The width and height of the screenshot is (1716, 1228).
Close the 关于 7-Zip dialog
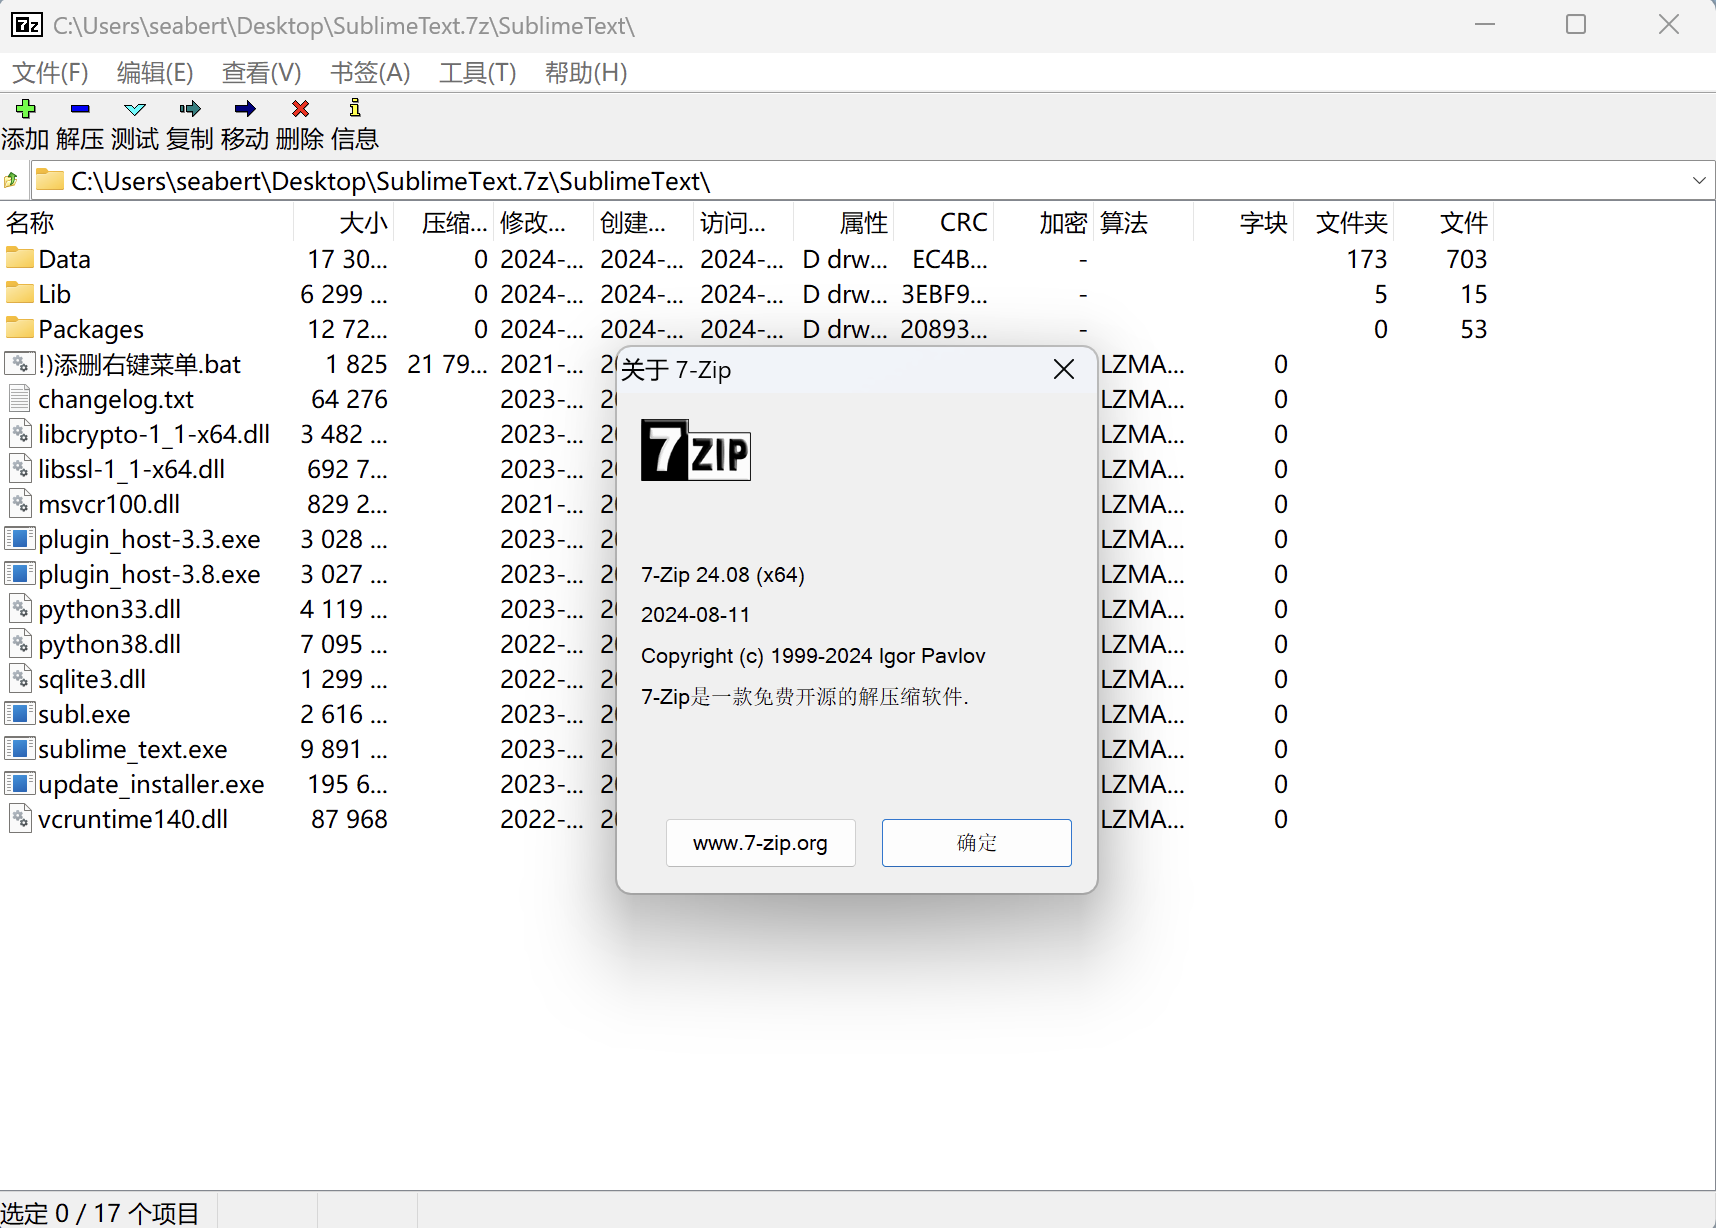tap(1064, 370)
